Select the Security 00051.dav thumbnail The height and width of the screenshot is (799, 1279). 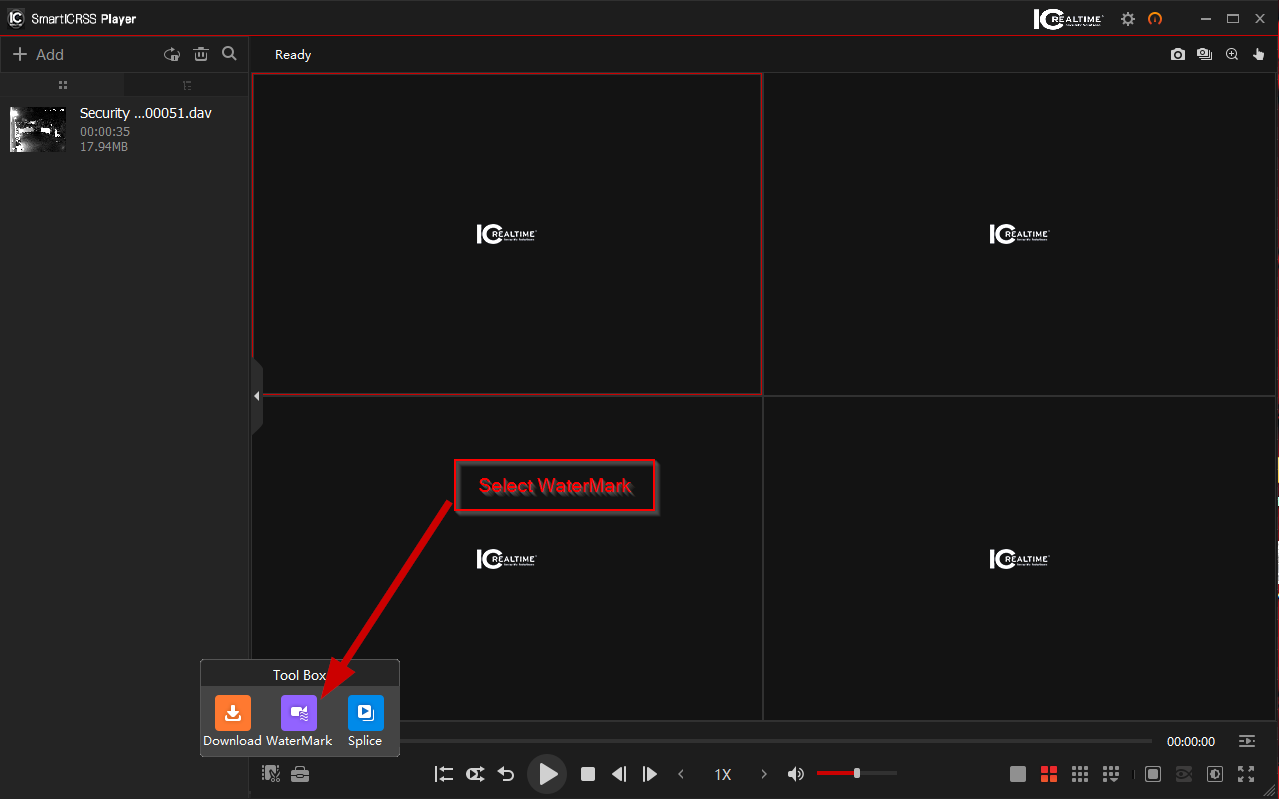37,129
